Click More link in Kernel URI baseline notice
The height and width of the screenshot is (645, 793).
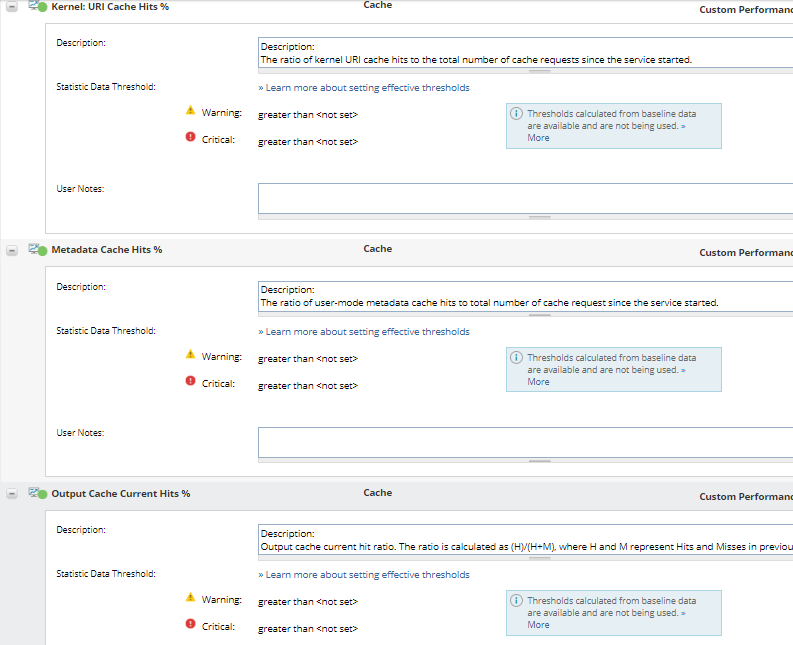[538, 138]
